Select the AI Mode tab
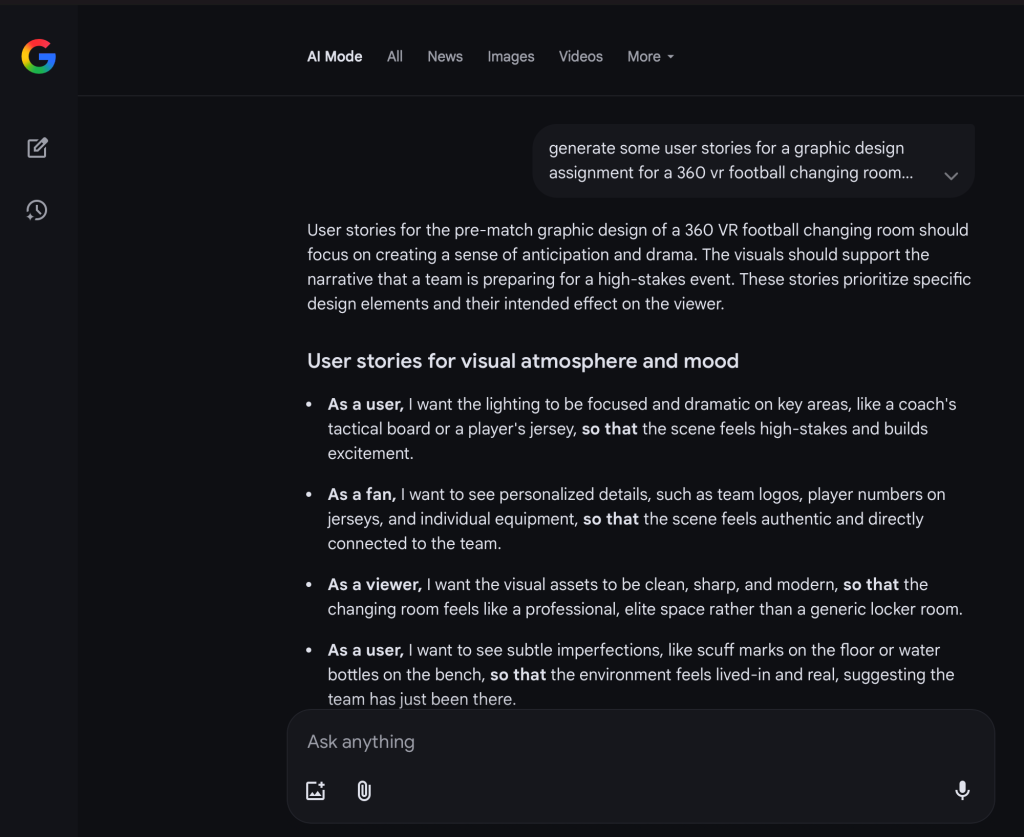The height and width of the screenshot is (837, 1024). pyautogui.click(x=334, y=57)
